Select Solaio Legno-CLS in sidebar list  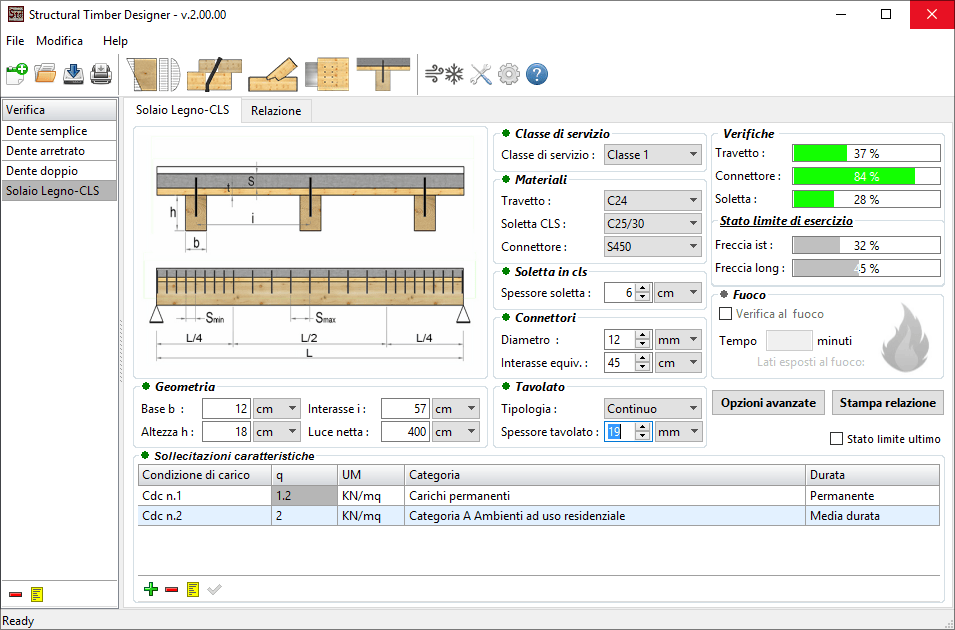coord(59,191)
